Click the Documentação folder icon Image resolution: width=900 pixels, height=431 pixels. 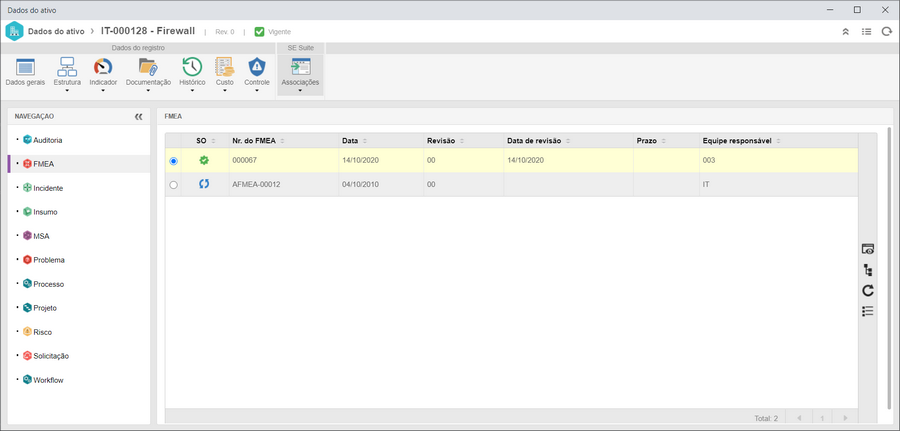(x=148, y=67)
